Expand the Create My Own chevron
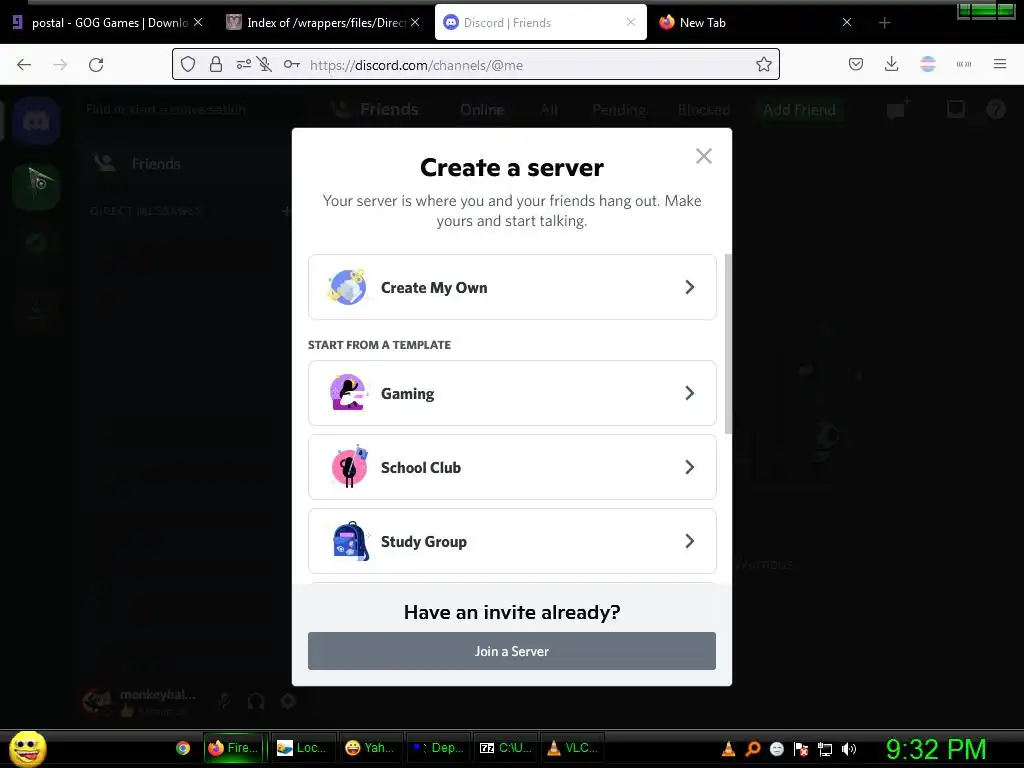The width and height of the screenshot is (1024, 768). (690, 287)
